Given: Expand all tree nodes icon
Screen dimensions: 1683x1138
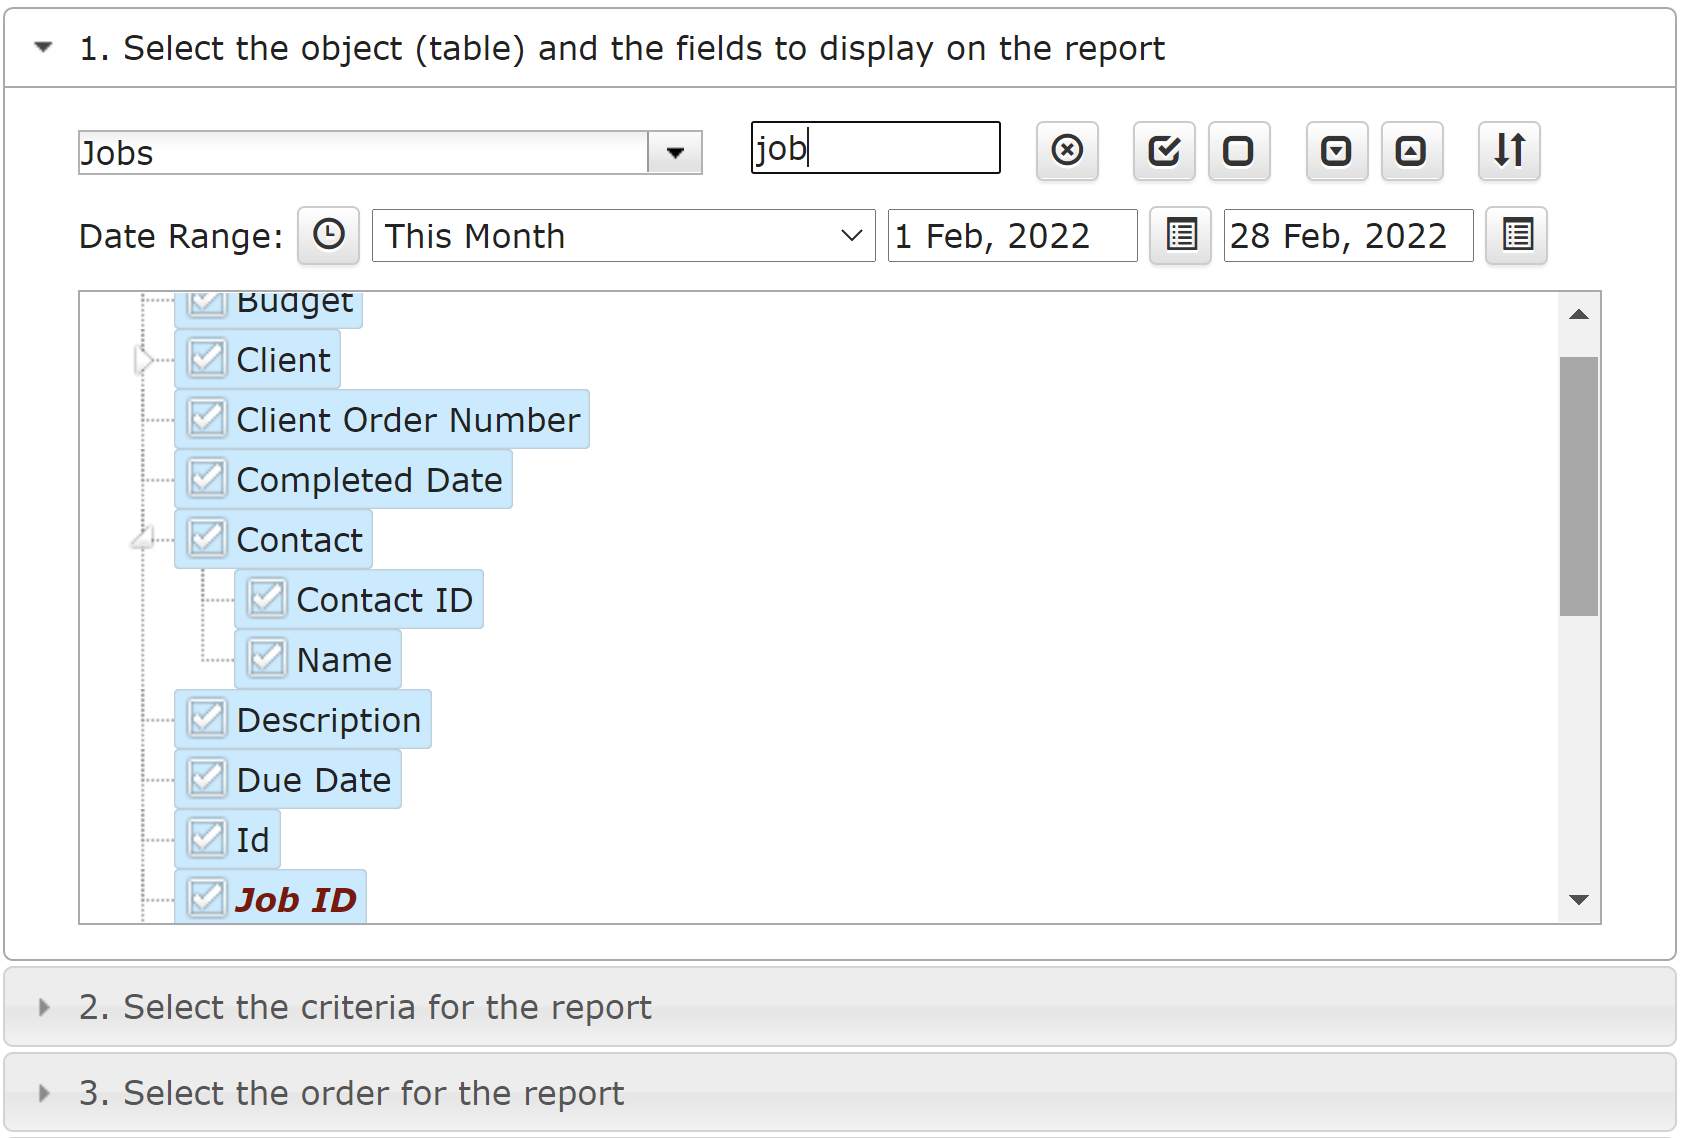Looking at the screenshot, I should pos(1336,151).
